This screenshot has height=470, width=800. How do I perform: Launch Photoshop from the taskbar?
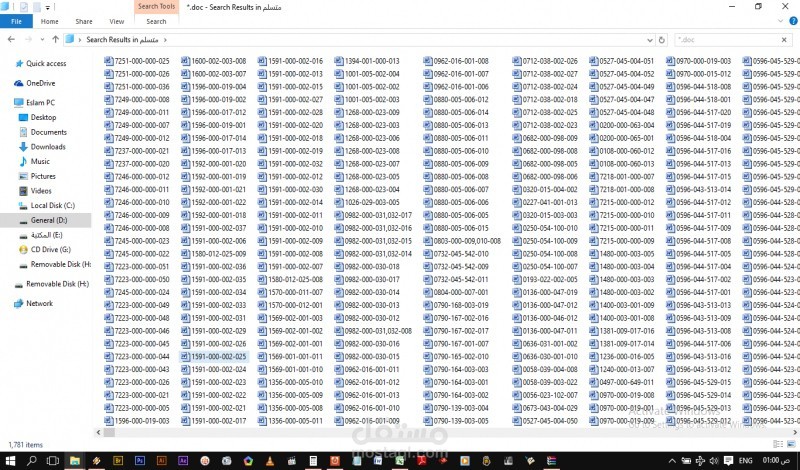coord(140,461)
